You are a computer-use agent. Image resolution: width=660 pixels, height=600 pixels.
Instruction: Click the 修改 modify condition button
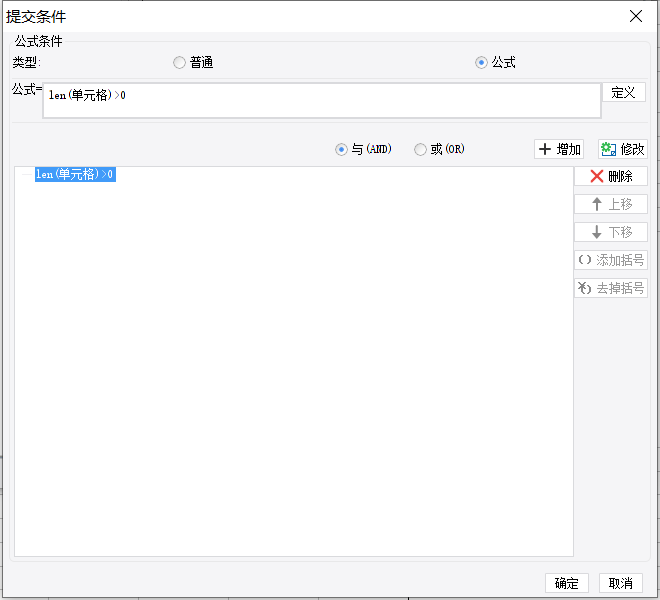tap(623, 149)
